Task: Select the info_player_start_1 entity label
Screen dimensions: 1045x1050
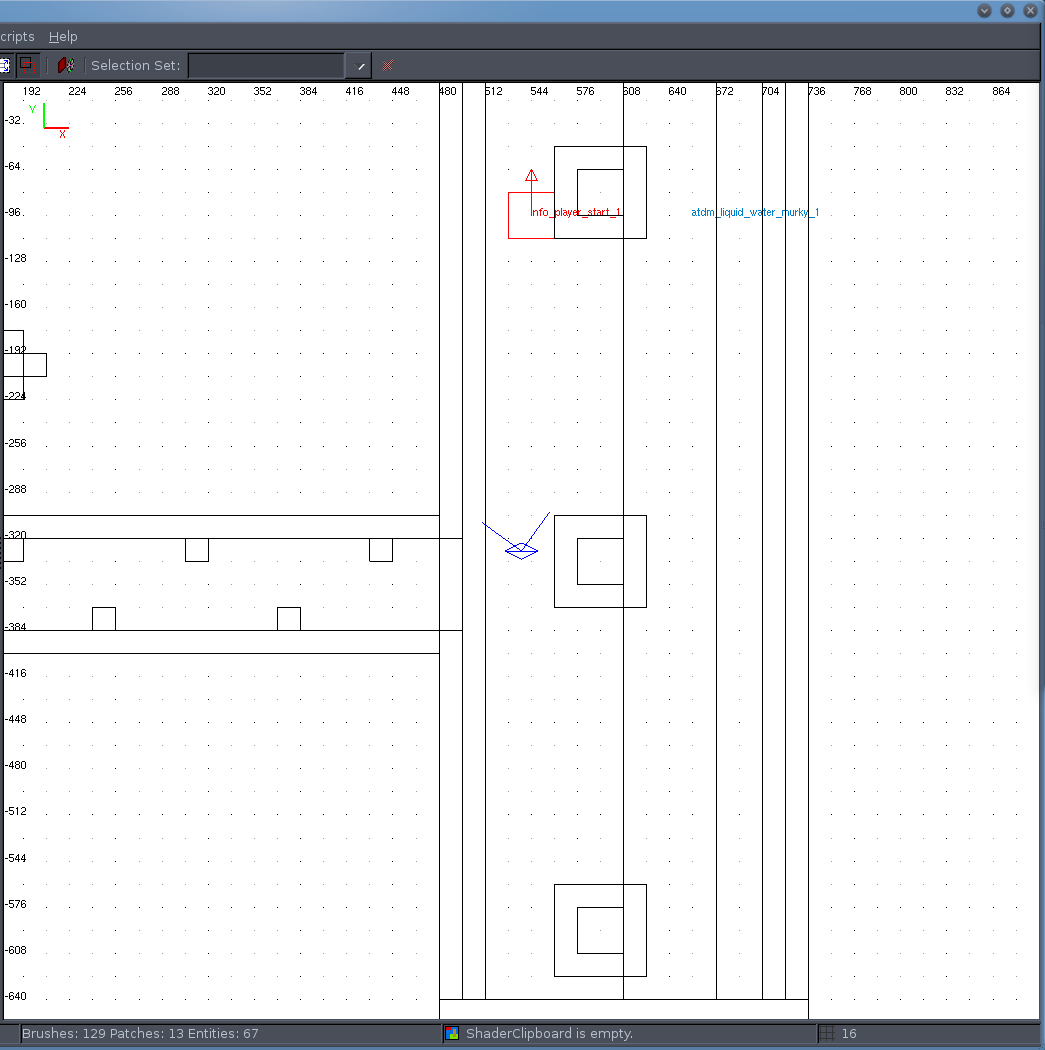Action: (x=576, y=212)
